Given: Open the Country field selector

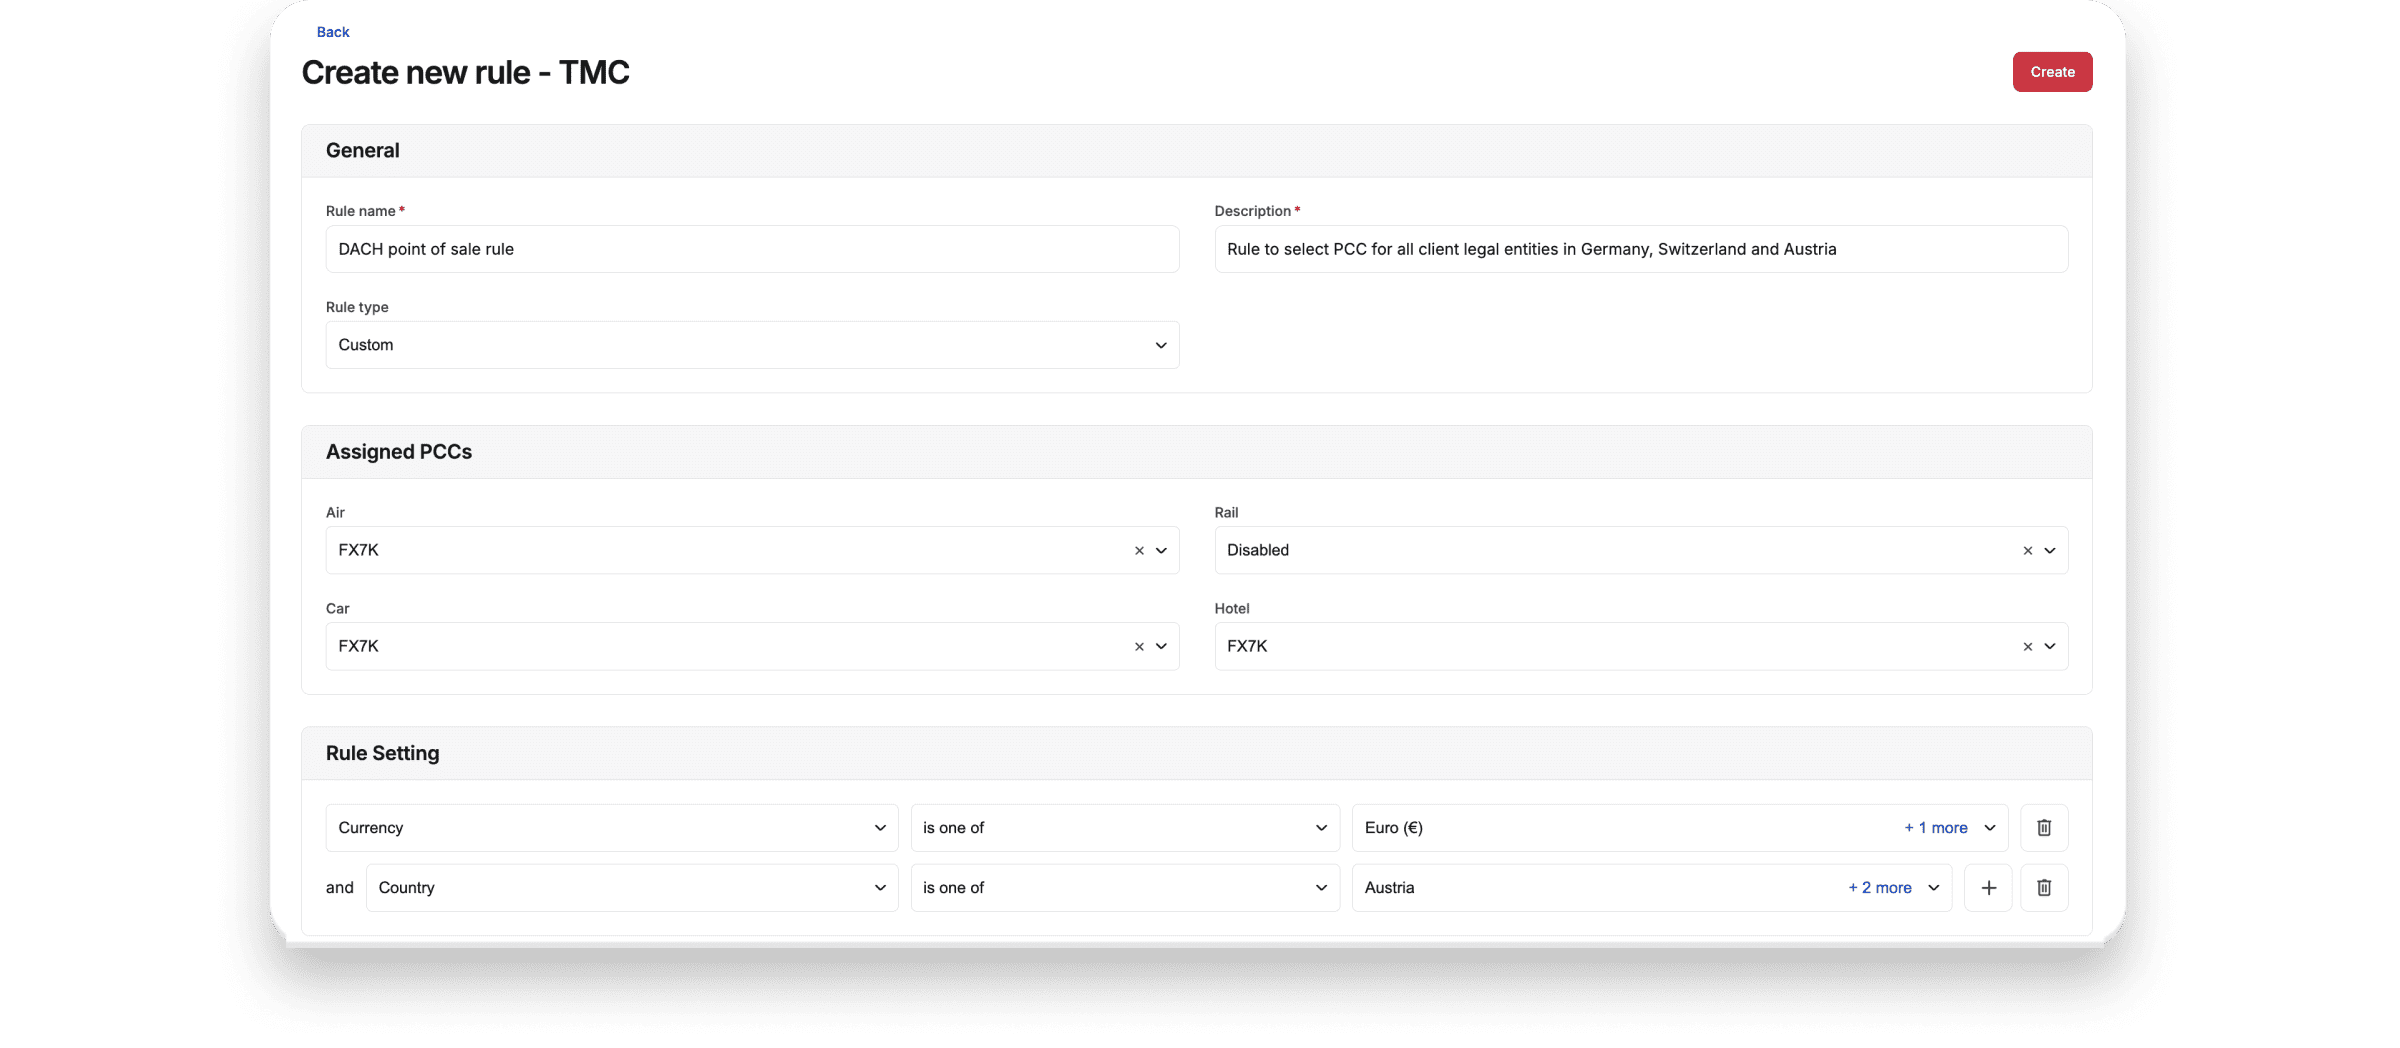Looking at the screenshot, I should click(631, 888).
